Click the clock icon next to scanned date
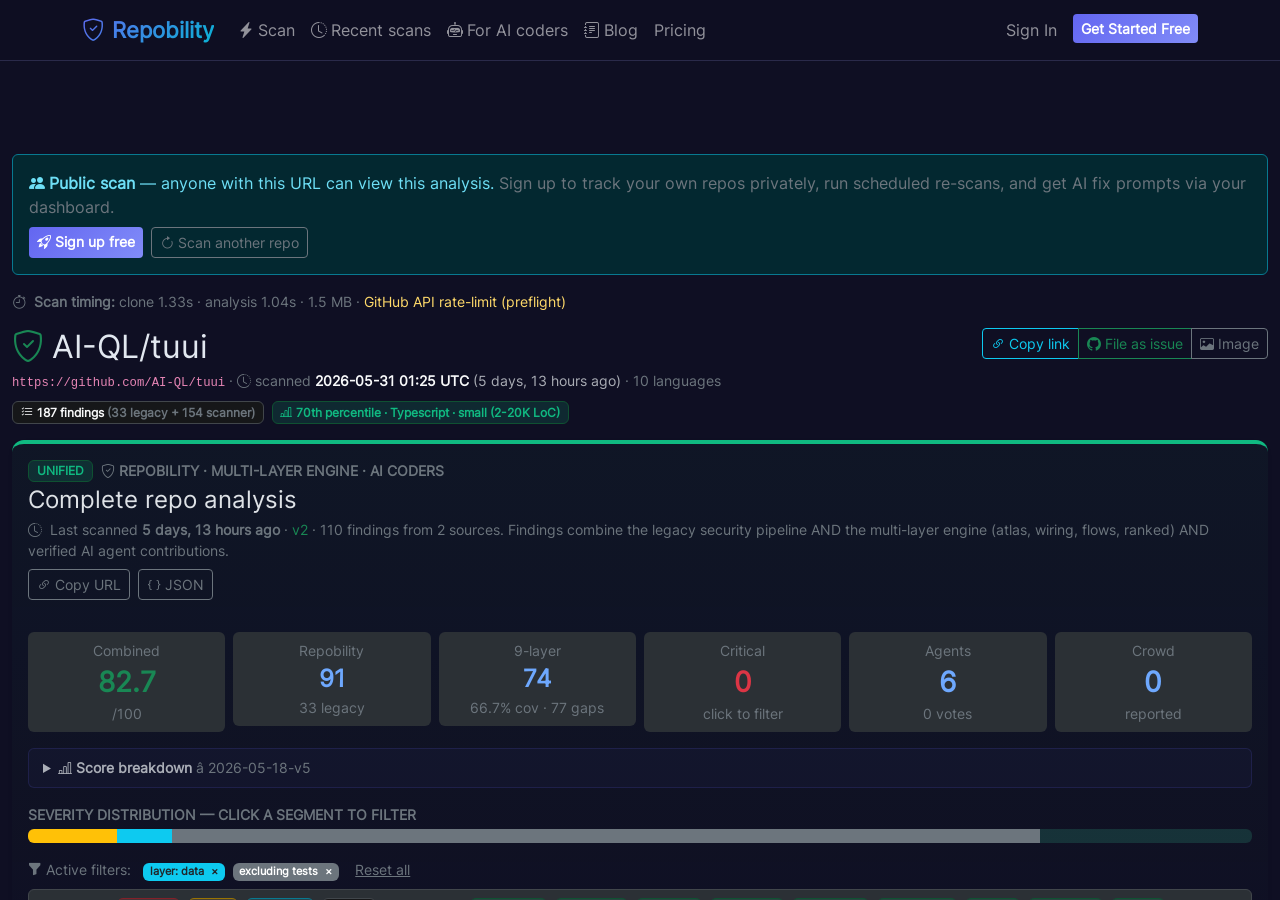Image resolution: width=1280 pixels, height=900 pixels. tap(244, 381)
